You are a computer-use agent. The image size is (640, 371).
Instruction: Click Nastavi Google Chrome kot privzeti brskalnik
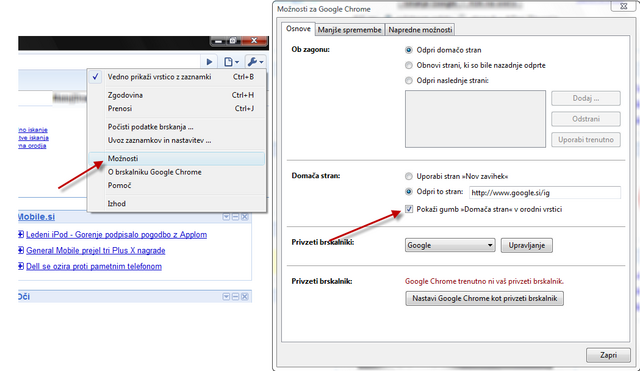484,298
